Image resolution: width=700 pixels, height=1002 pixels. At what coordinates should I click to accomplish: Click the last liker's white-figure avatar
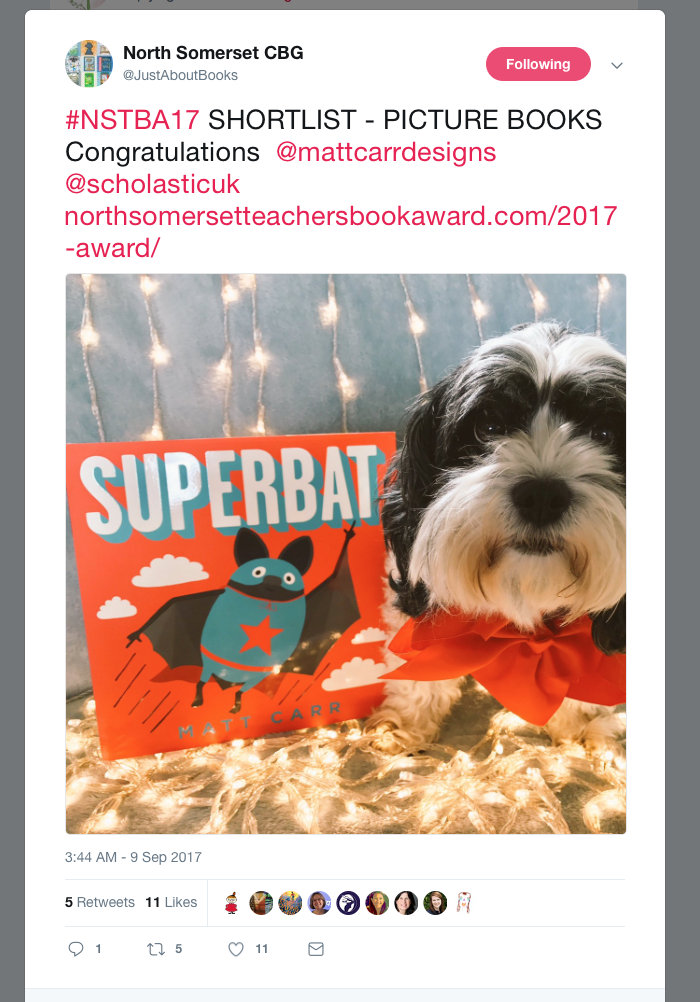coord(464,903)
